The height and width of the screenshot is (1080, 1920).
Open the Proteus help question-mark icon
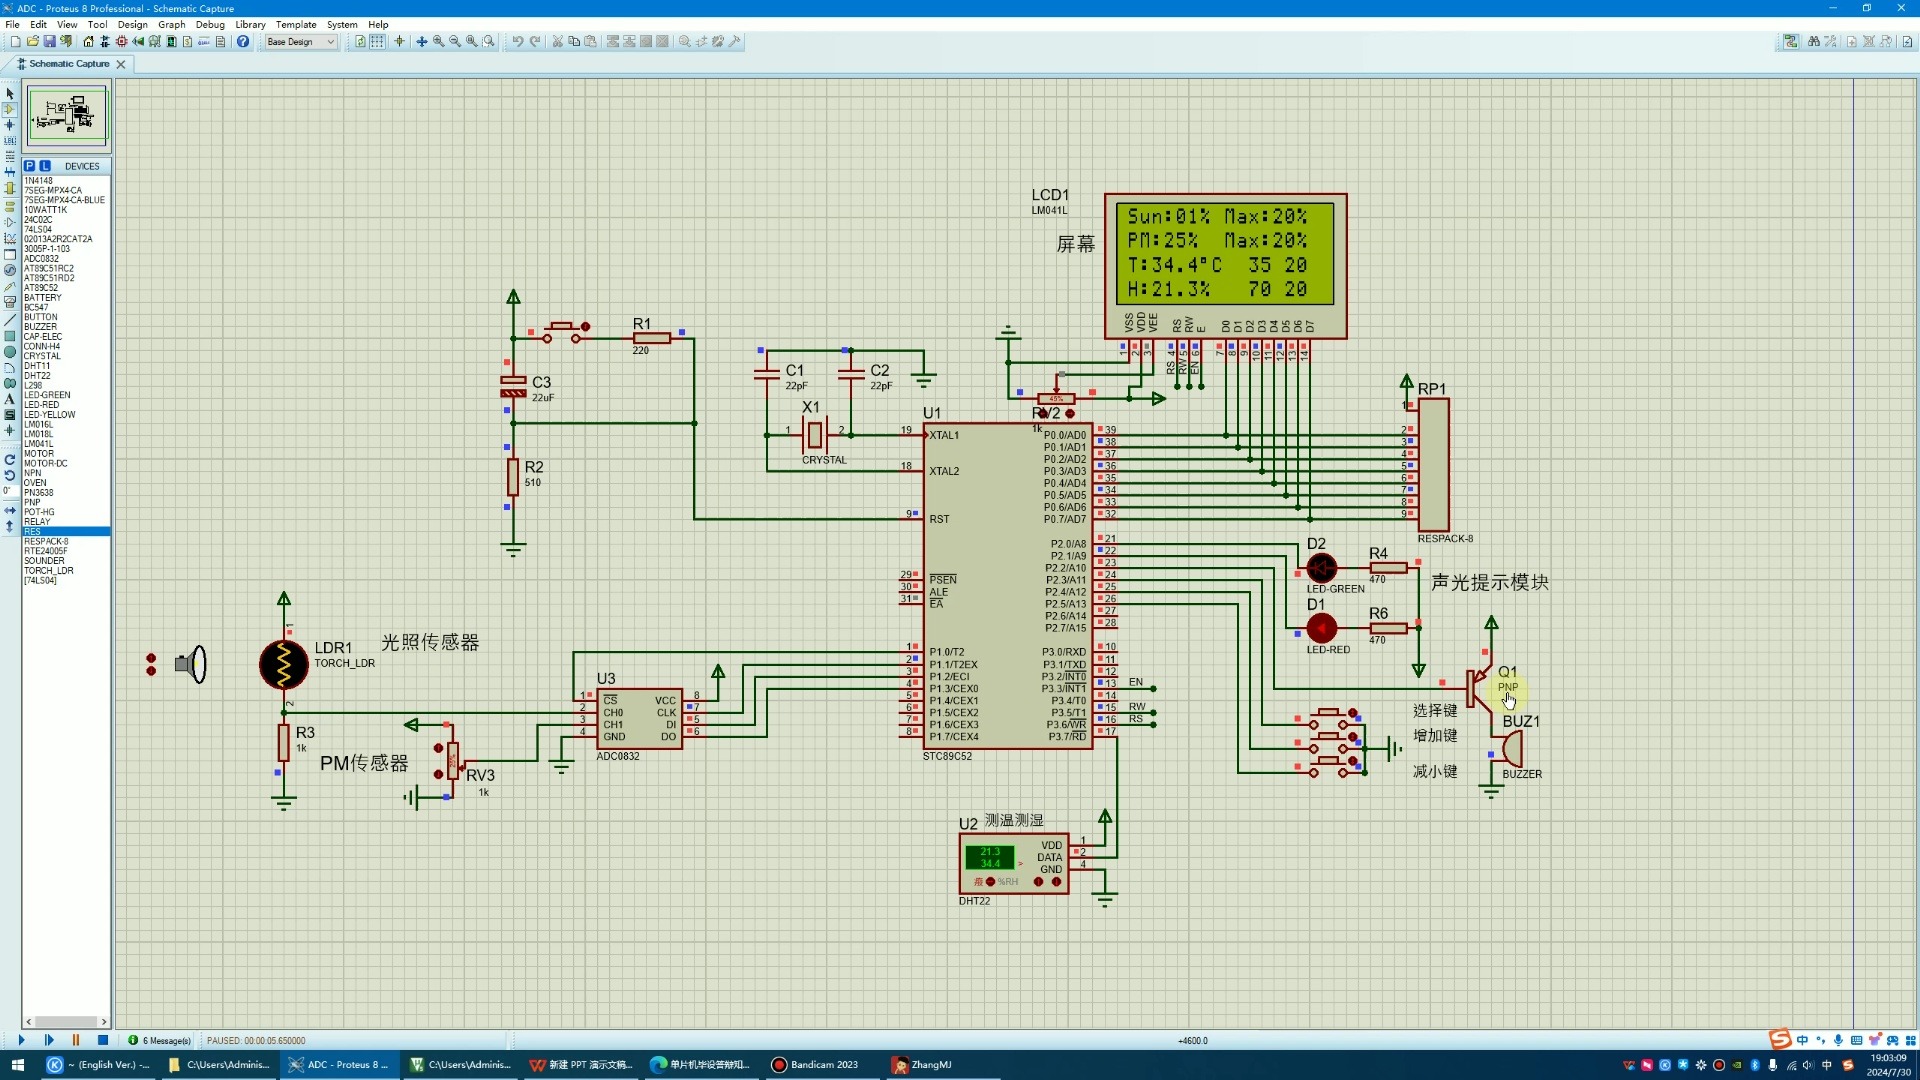tap(243, 42)
